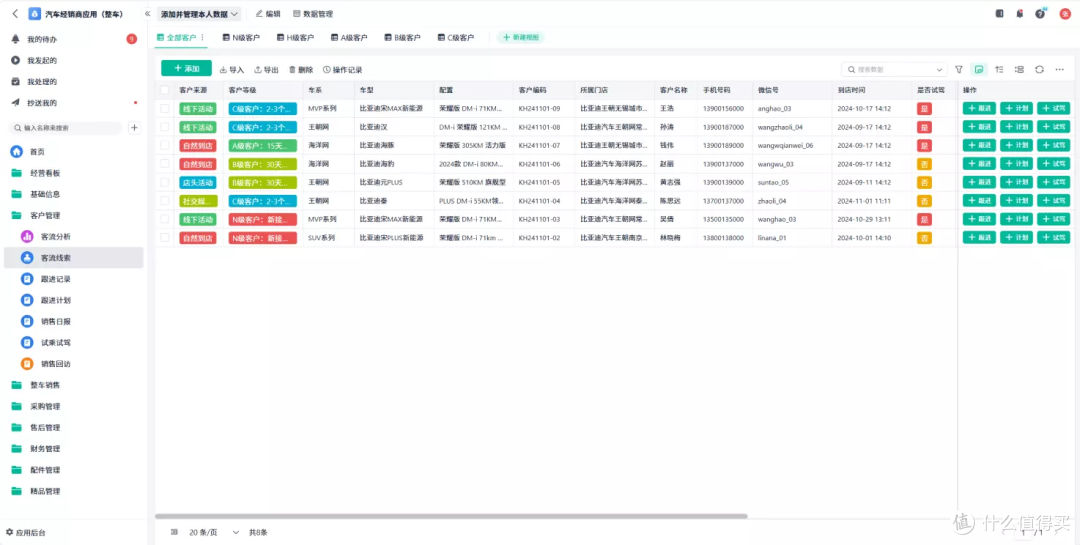Switch to the A级客户 view tab

point(349,38)
